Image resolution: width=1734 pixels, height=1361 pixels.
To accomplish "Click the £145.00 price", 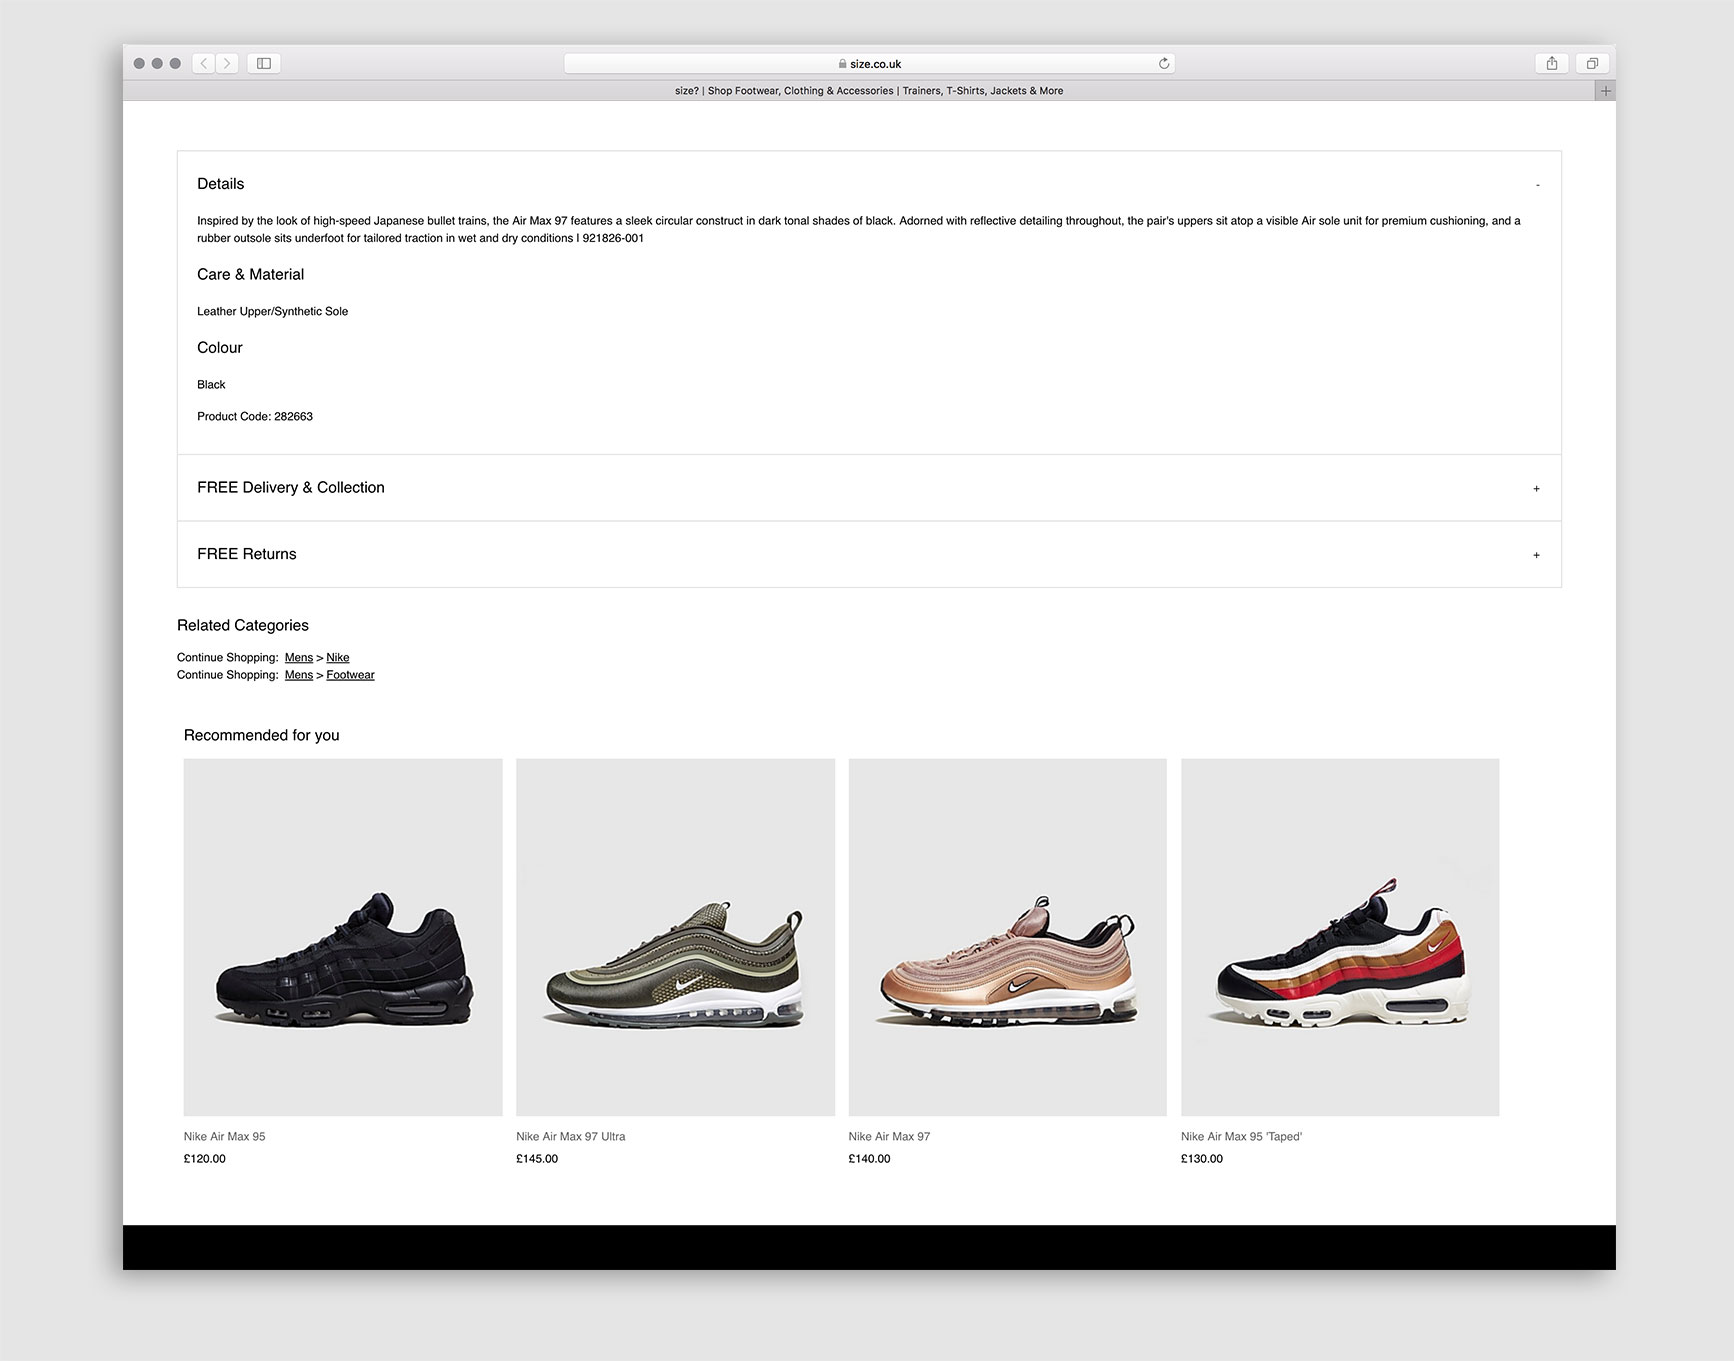I will click(x=537, y=1159).
